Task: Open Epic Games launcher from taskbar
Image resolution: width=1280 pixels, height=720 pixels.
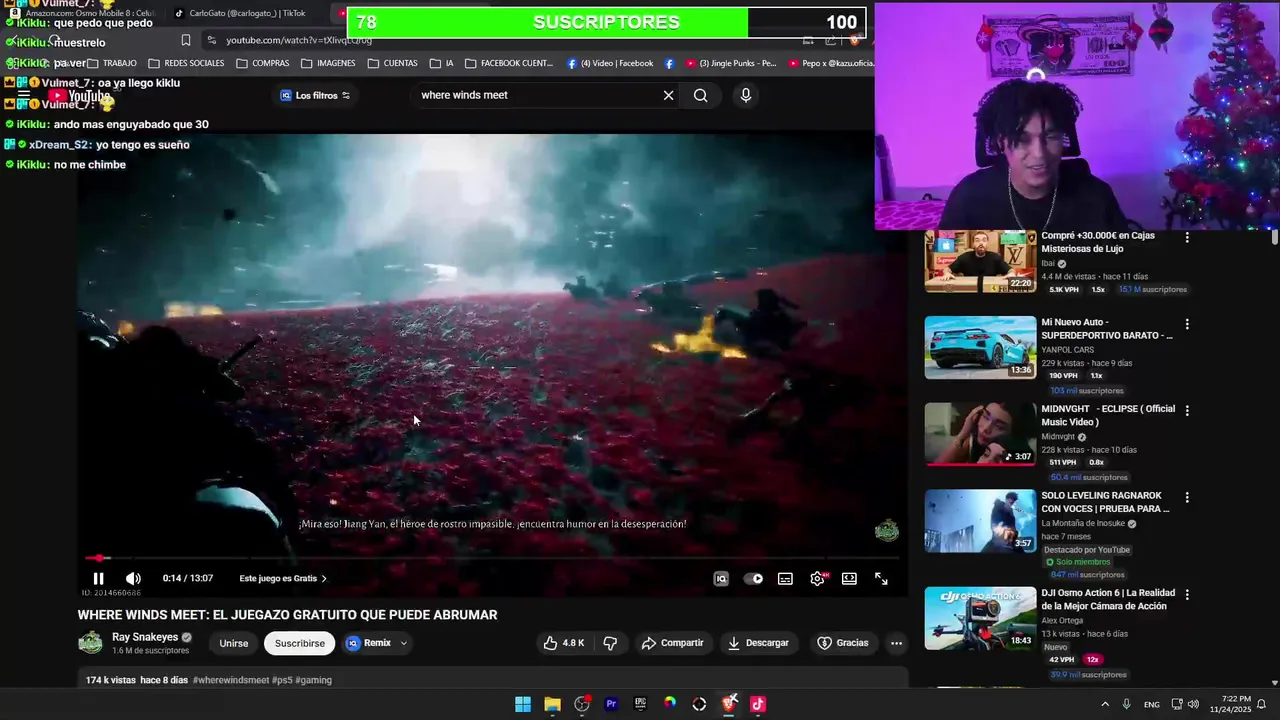Action: (x=640, y=704)
